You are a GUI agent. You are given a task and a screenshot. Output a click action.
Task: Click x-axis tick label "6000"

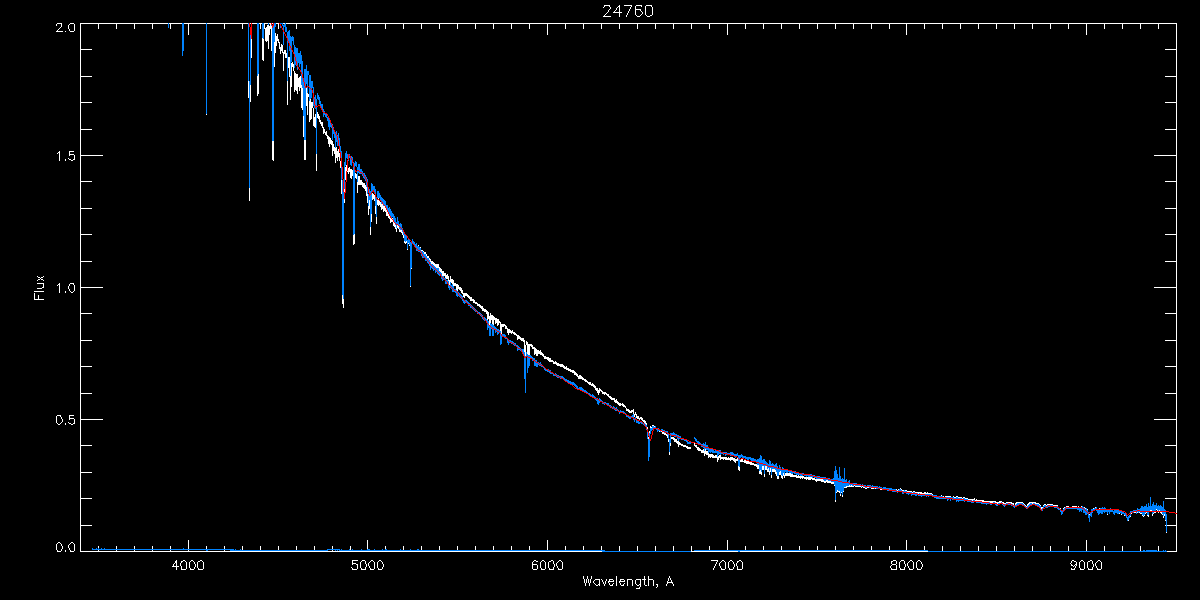[547, 564]
